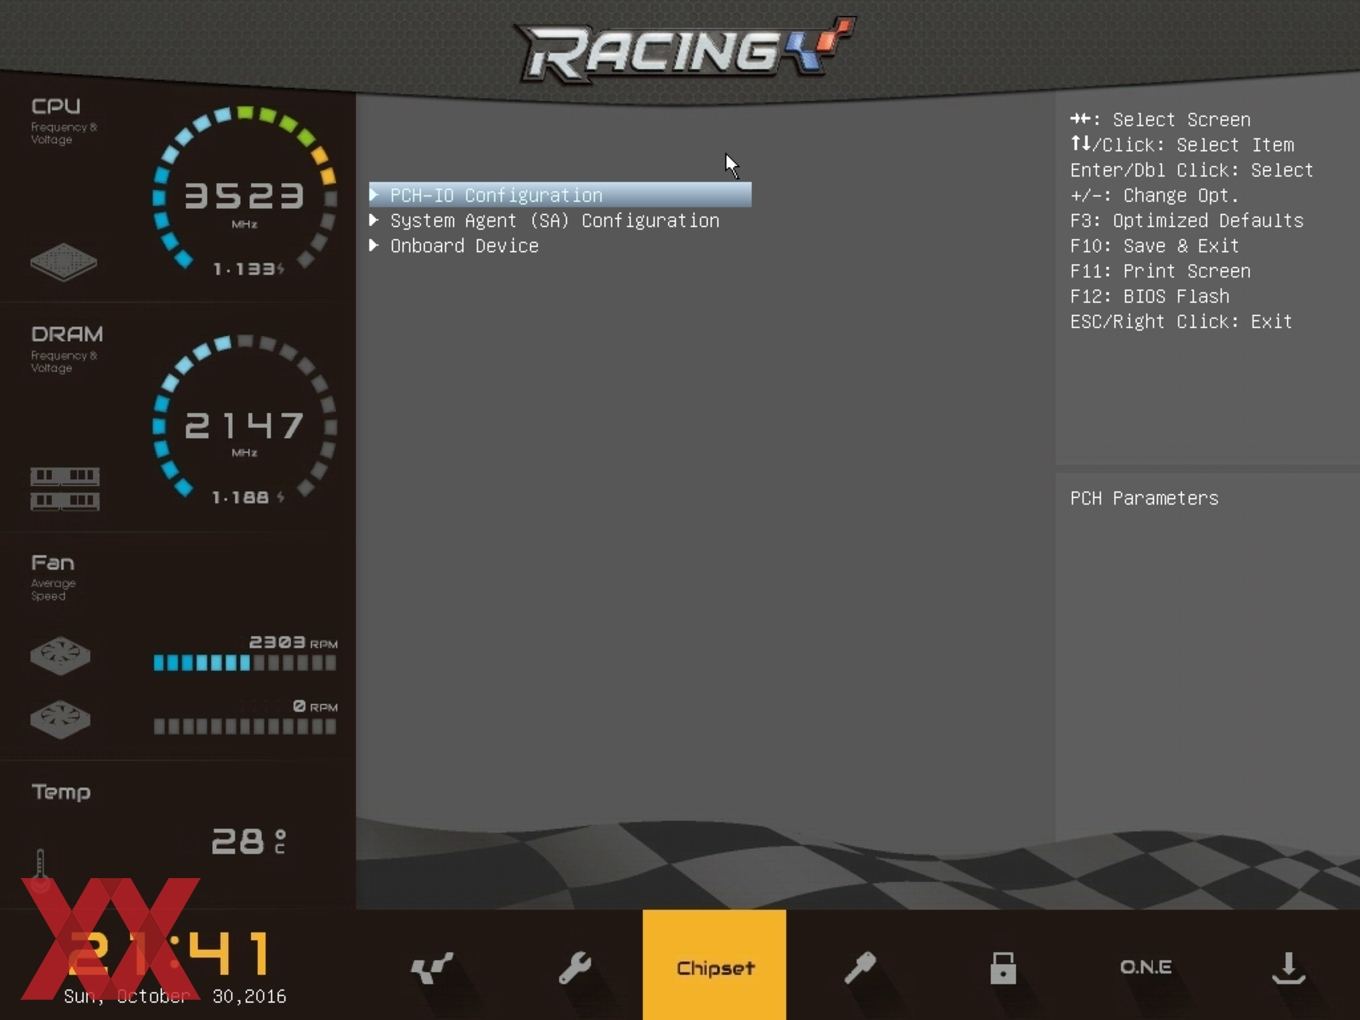The width and height of the screenshot is (1360, 1020).
Task: Expand arrow beside Onboard Device
Action: [374, 245]
